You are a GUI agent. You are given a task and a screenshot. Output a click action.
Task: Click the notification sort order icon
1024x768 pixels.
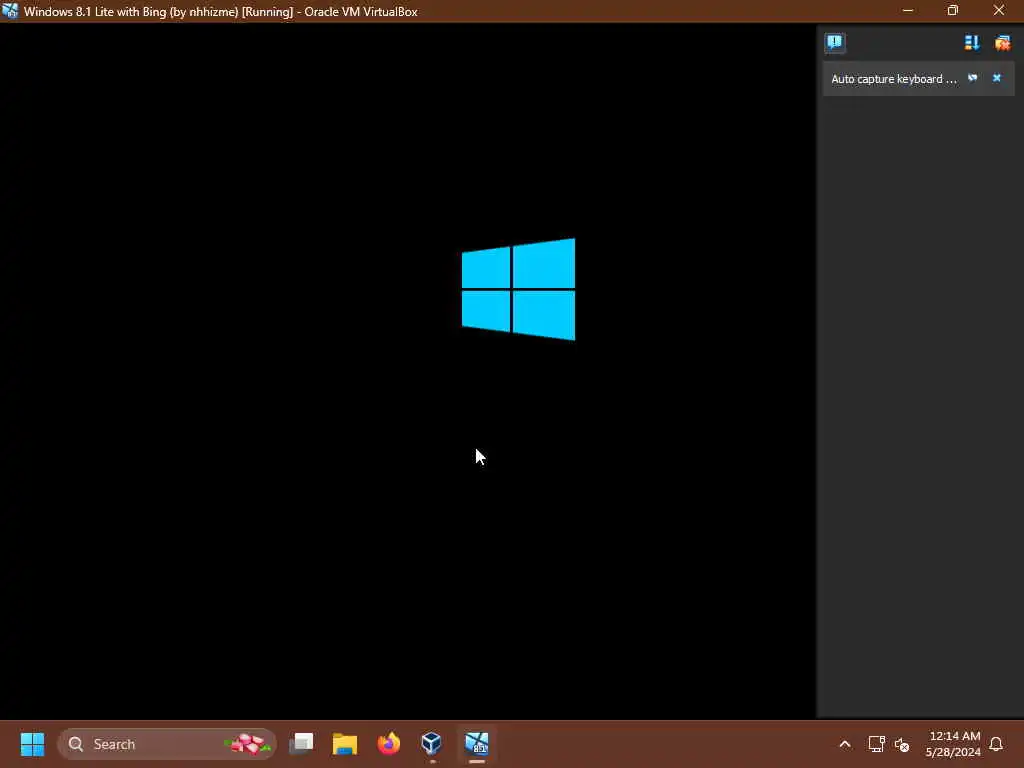[972, 43]
